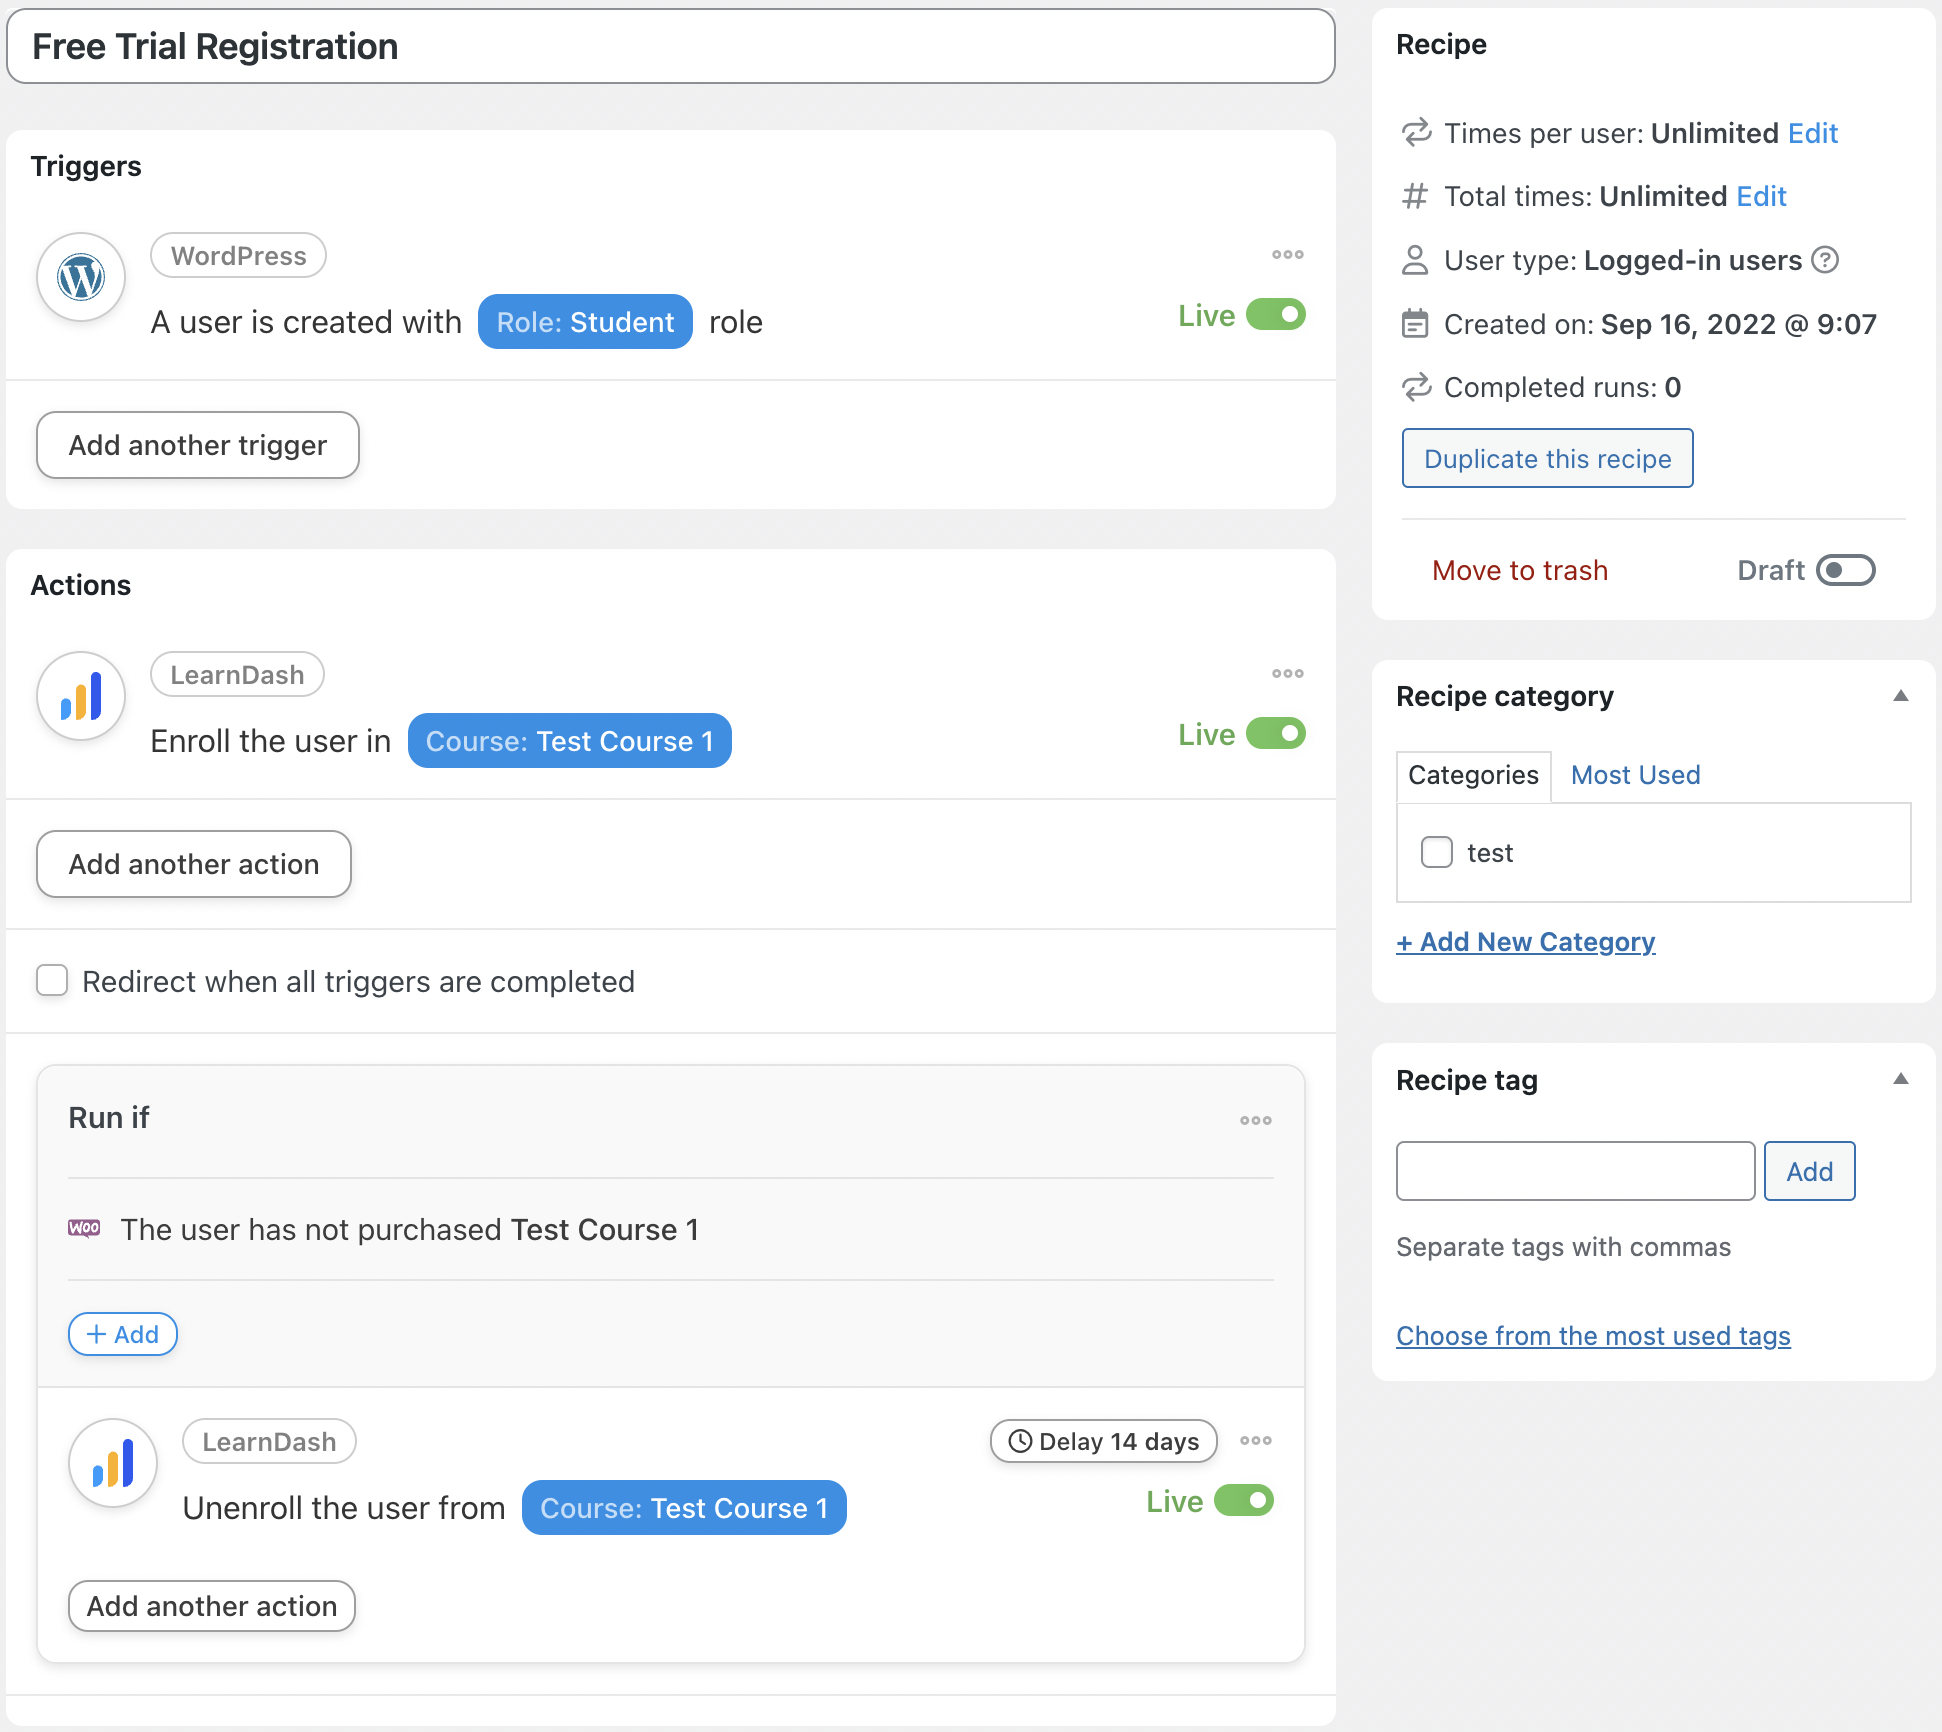1942x1732 pixels.
Task: Click the LearnDash icon on the enroll action
Action: click(x=80, y=696)
